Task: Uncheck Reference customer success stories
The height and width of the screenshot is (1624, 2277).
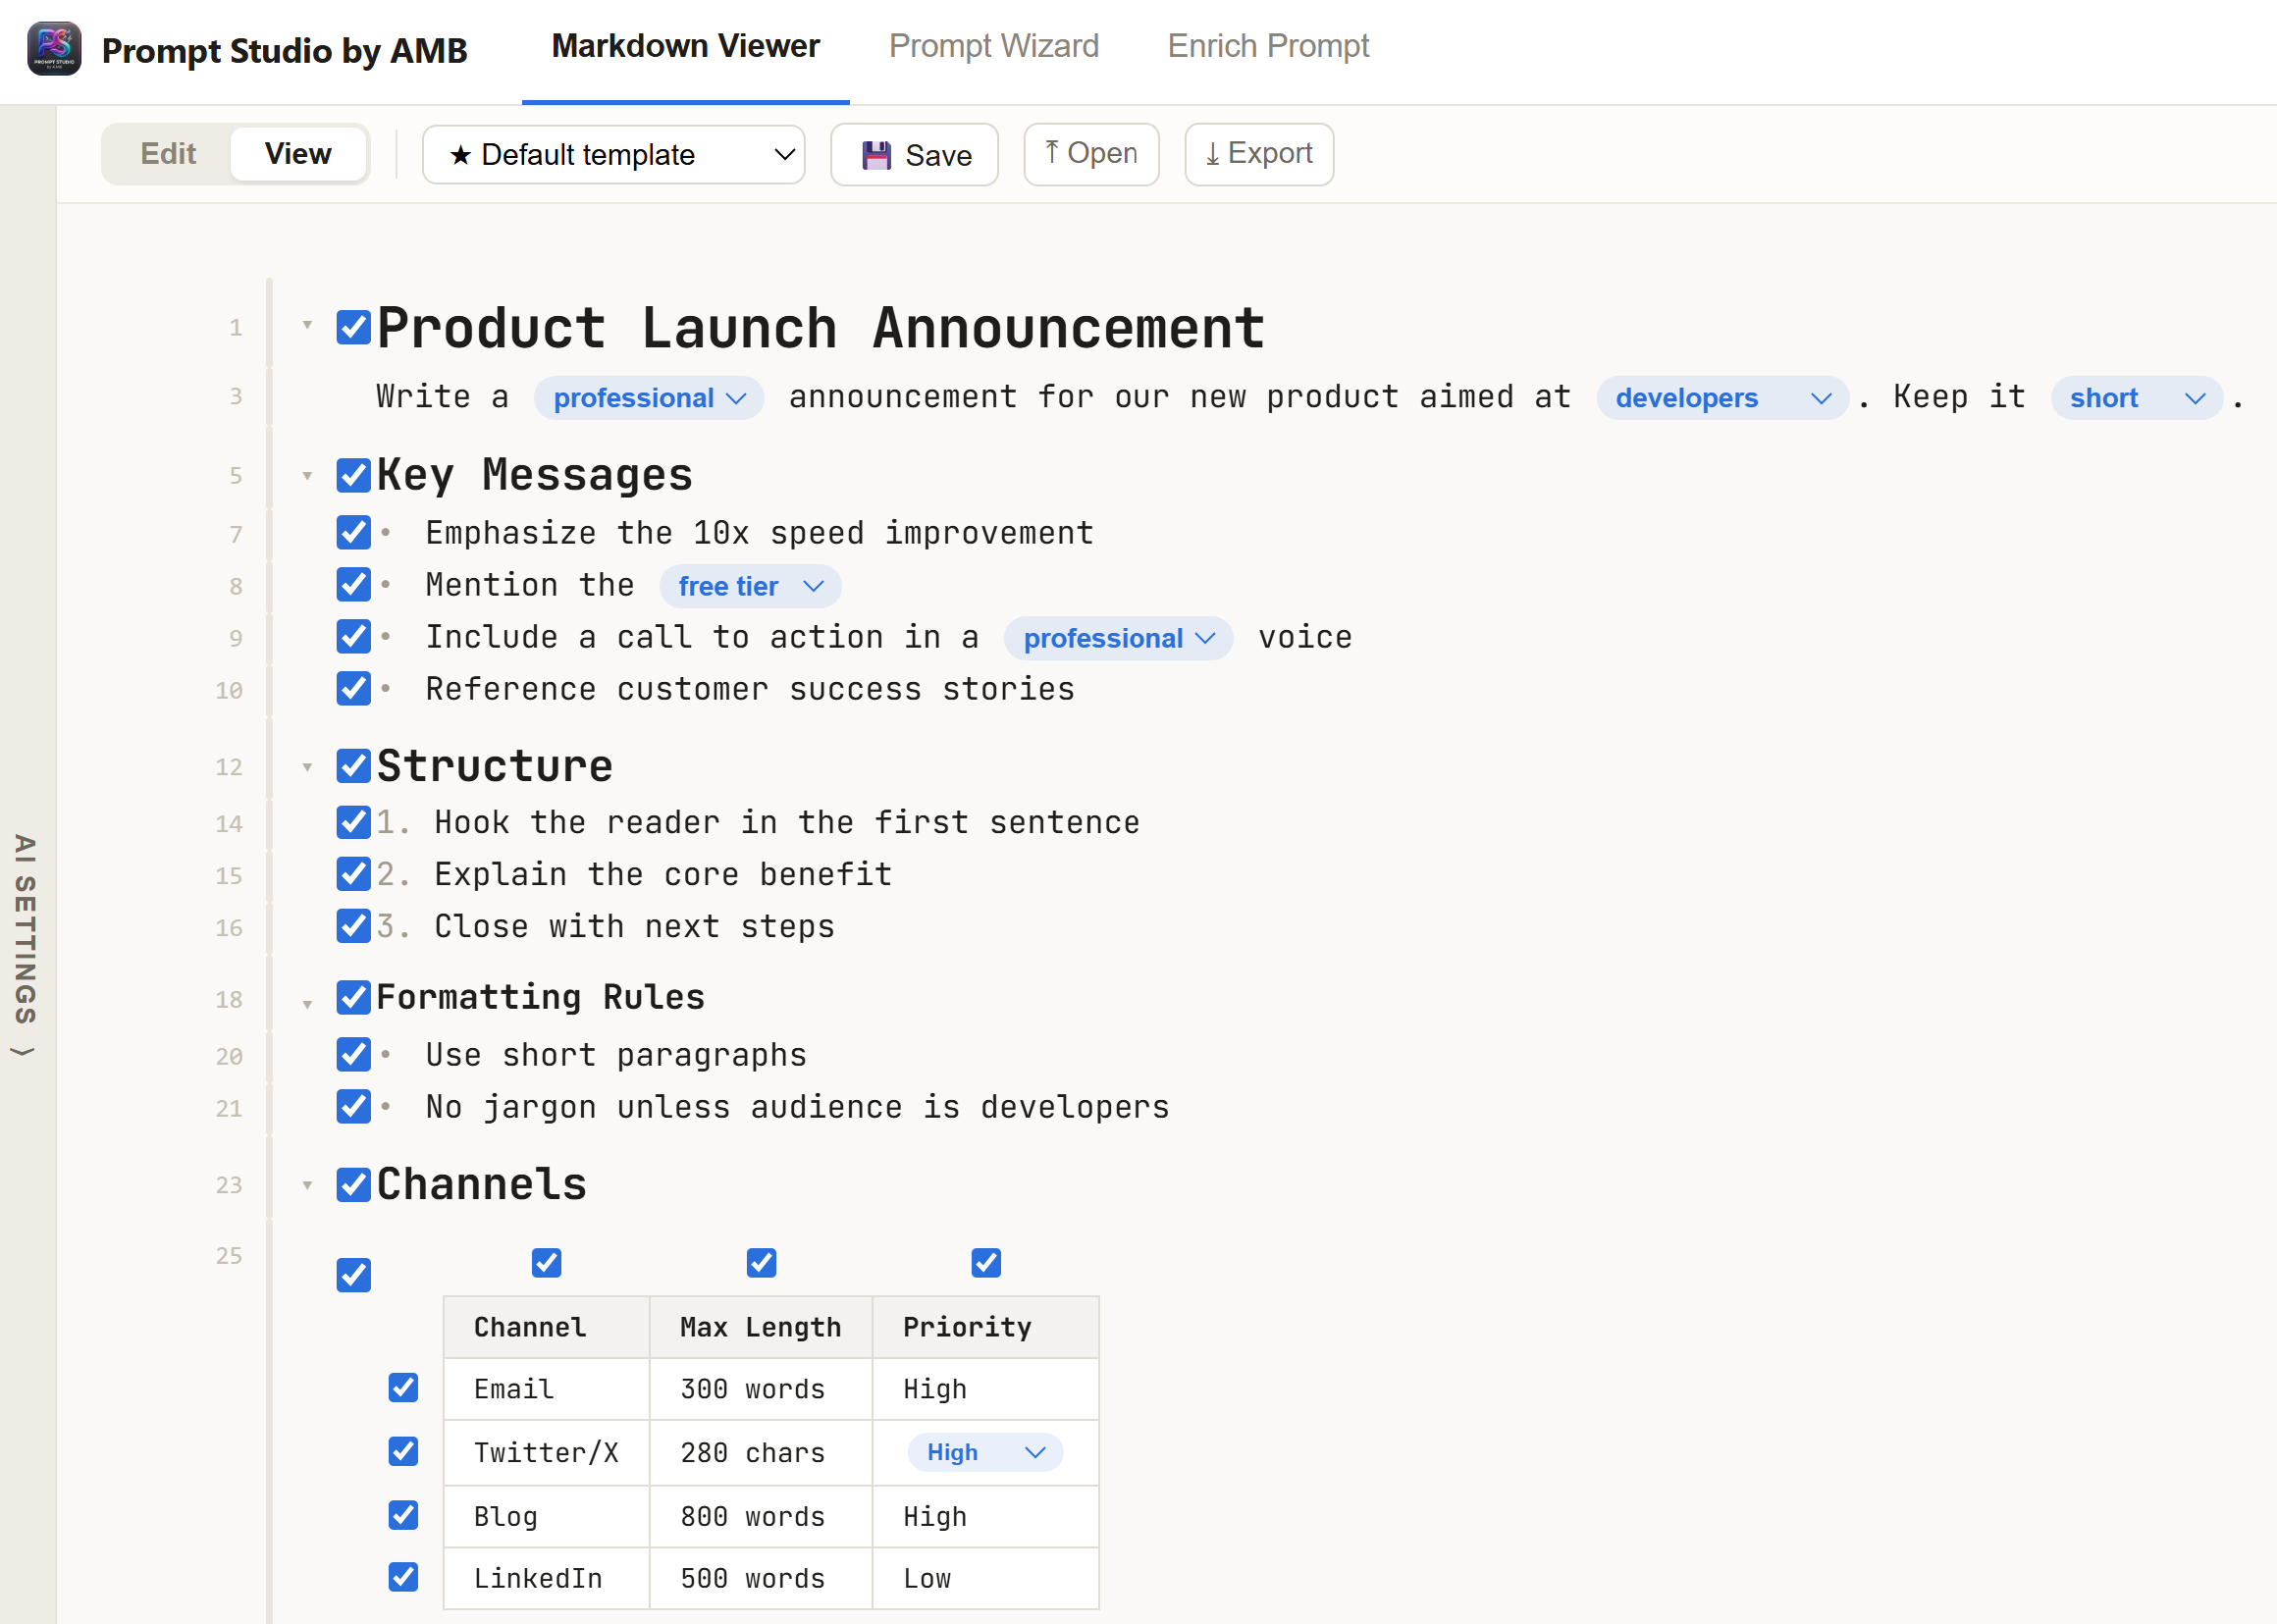Action: coord(353,689)
